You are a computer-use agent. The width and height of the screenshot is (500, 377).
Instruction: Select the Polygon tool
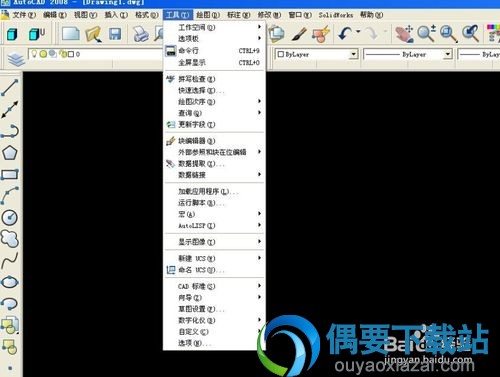10,153
